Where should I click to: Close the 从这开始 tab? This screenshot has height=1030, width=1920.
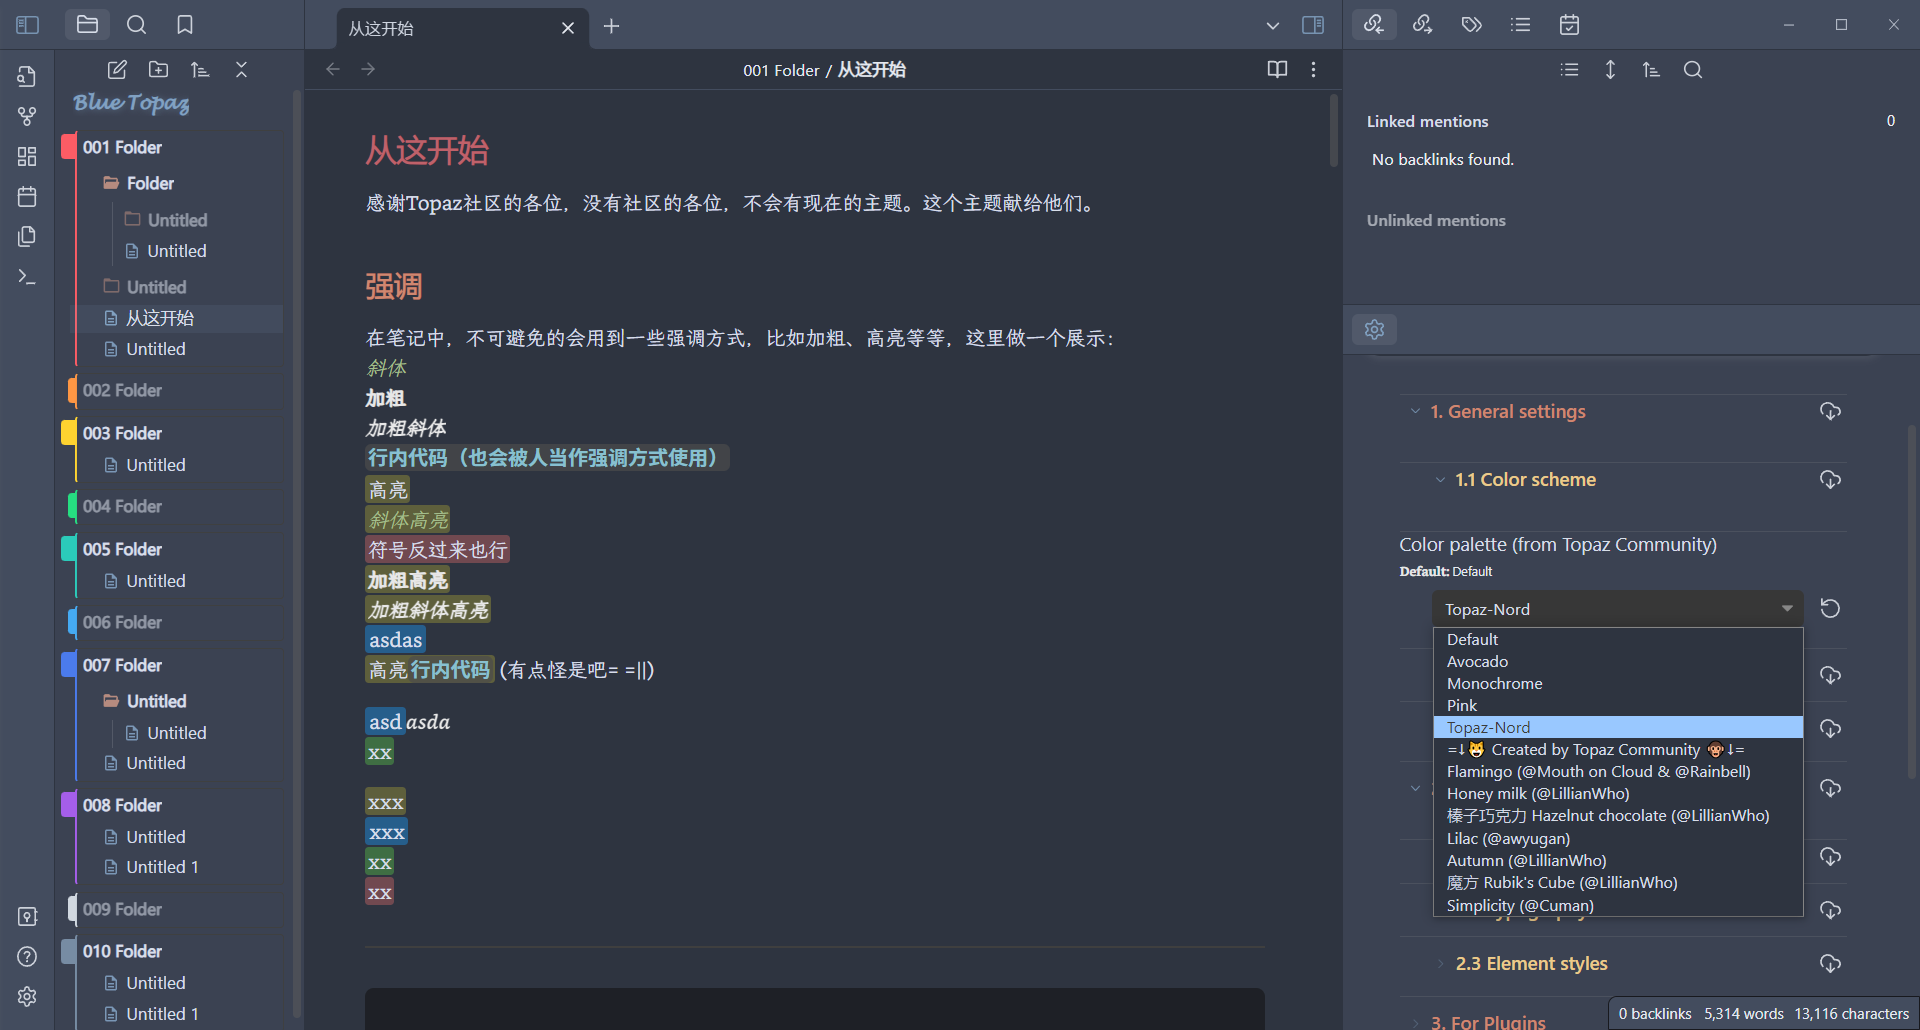[x=567, y=28]
